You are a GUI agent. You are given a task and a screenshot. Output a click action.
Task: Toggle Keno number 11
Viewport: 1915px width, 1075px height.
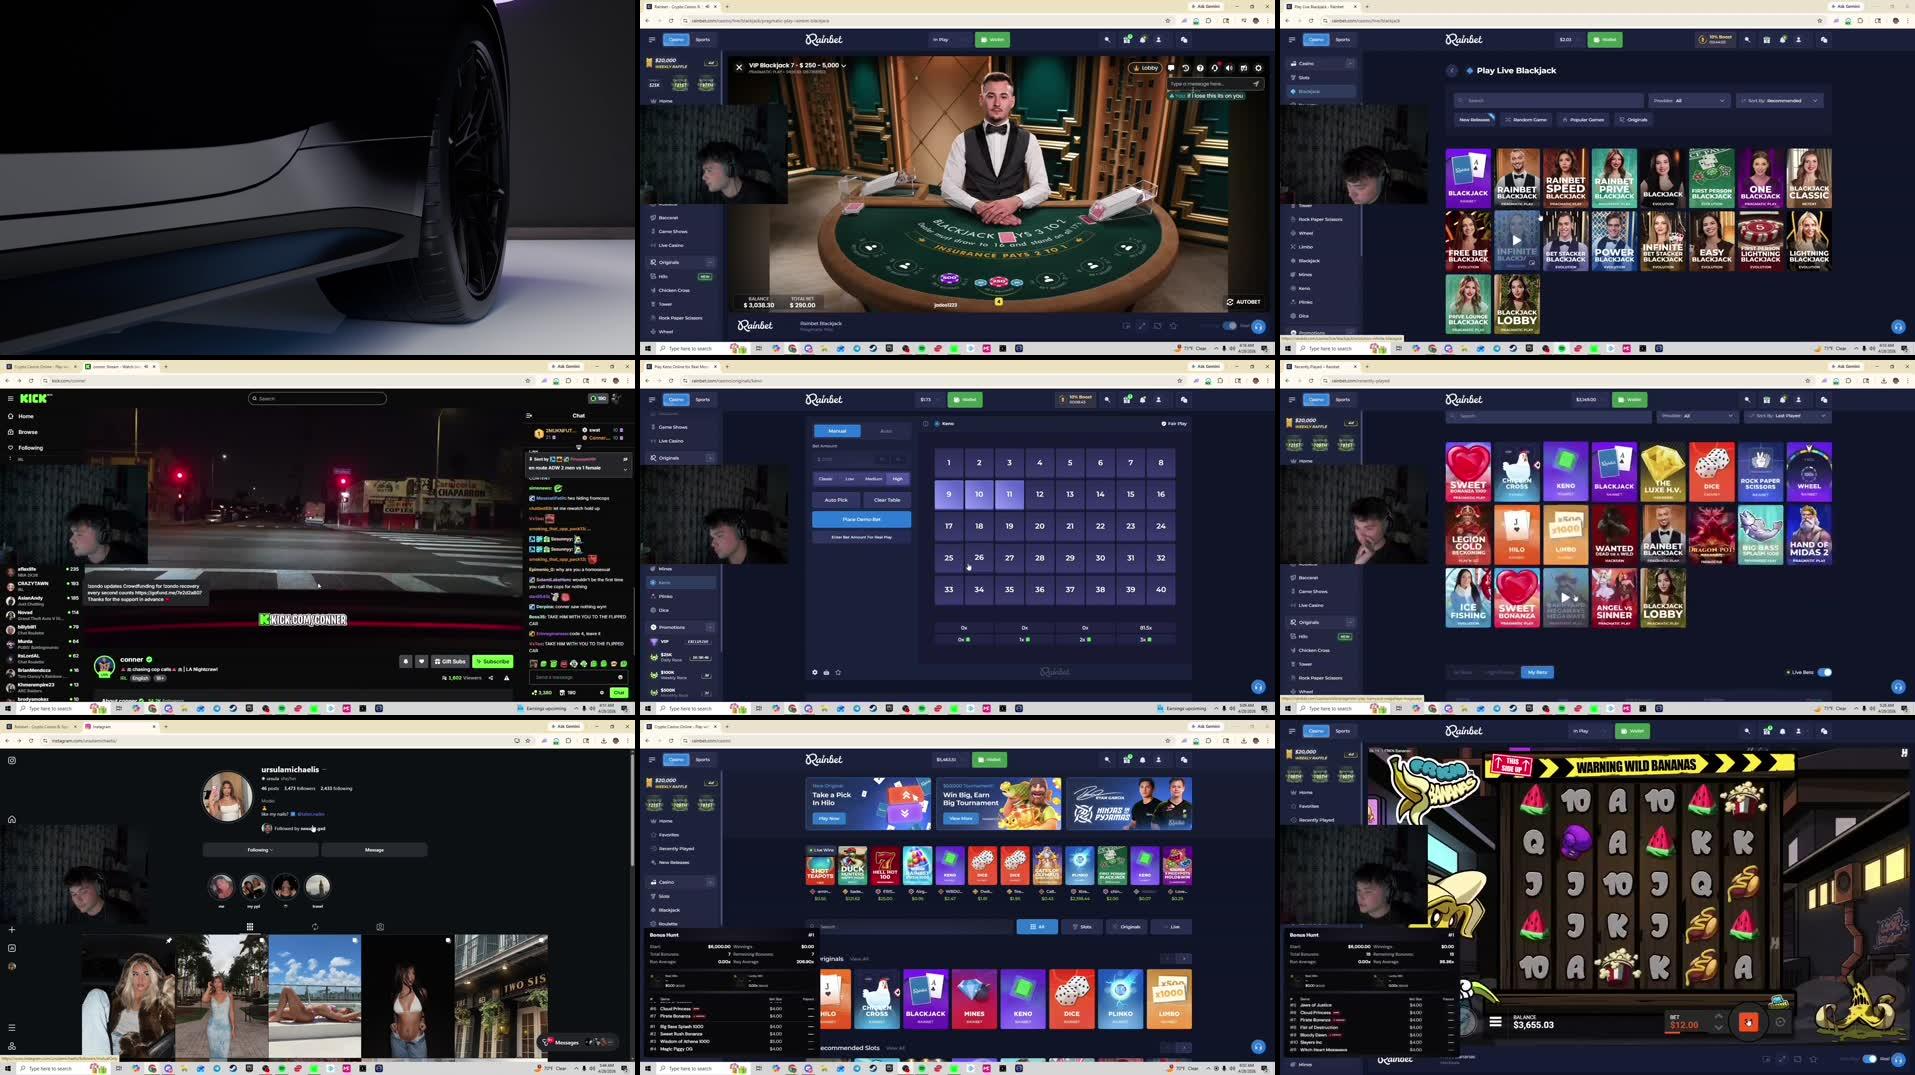(1009, 494)
